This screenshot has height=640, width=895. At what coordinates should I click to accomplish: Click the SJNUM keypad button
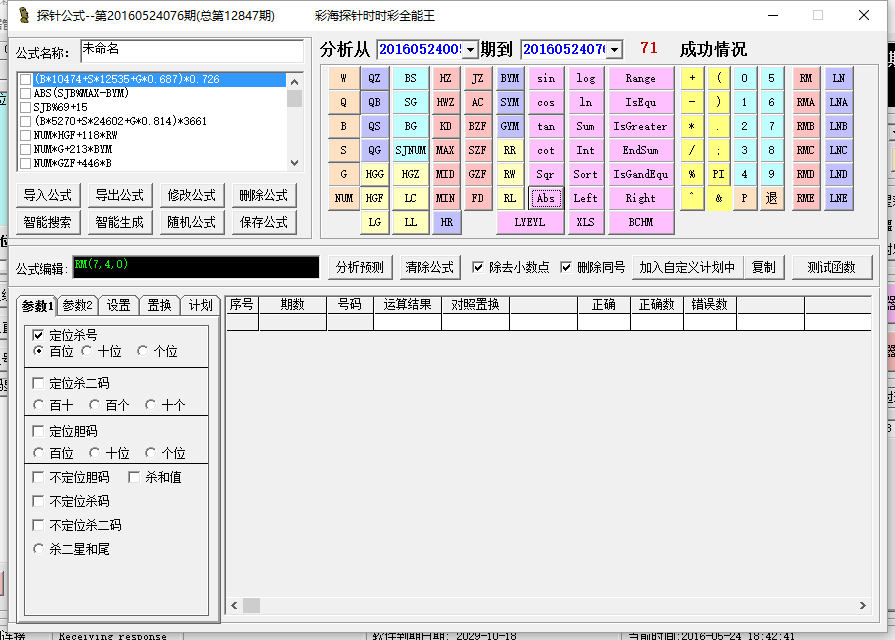[x=410, y=150]
